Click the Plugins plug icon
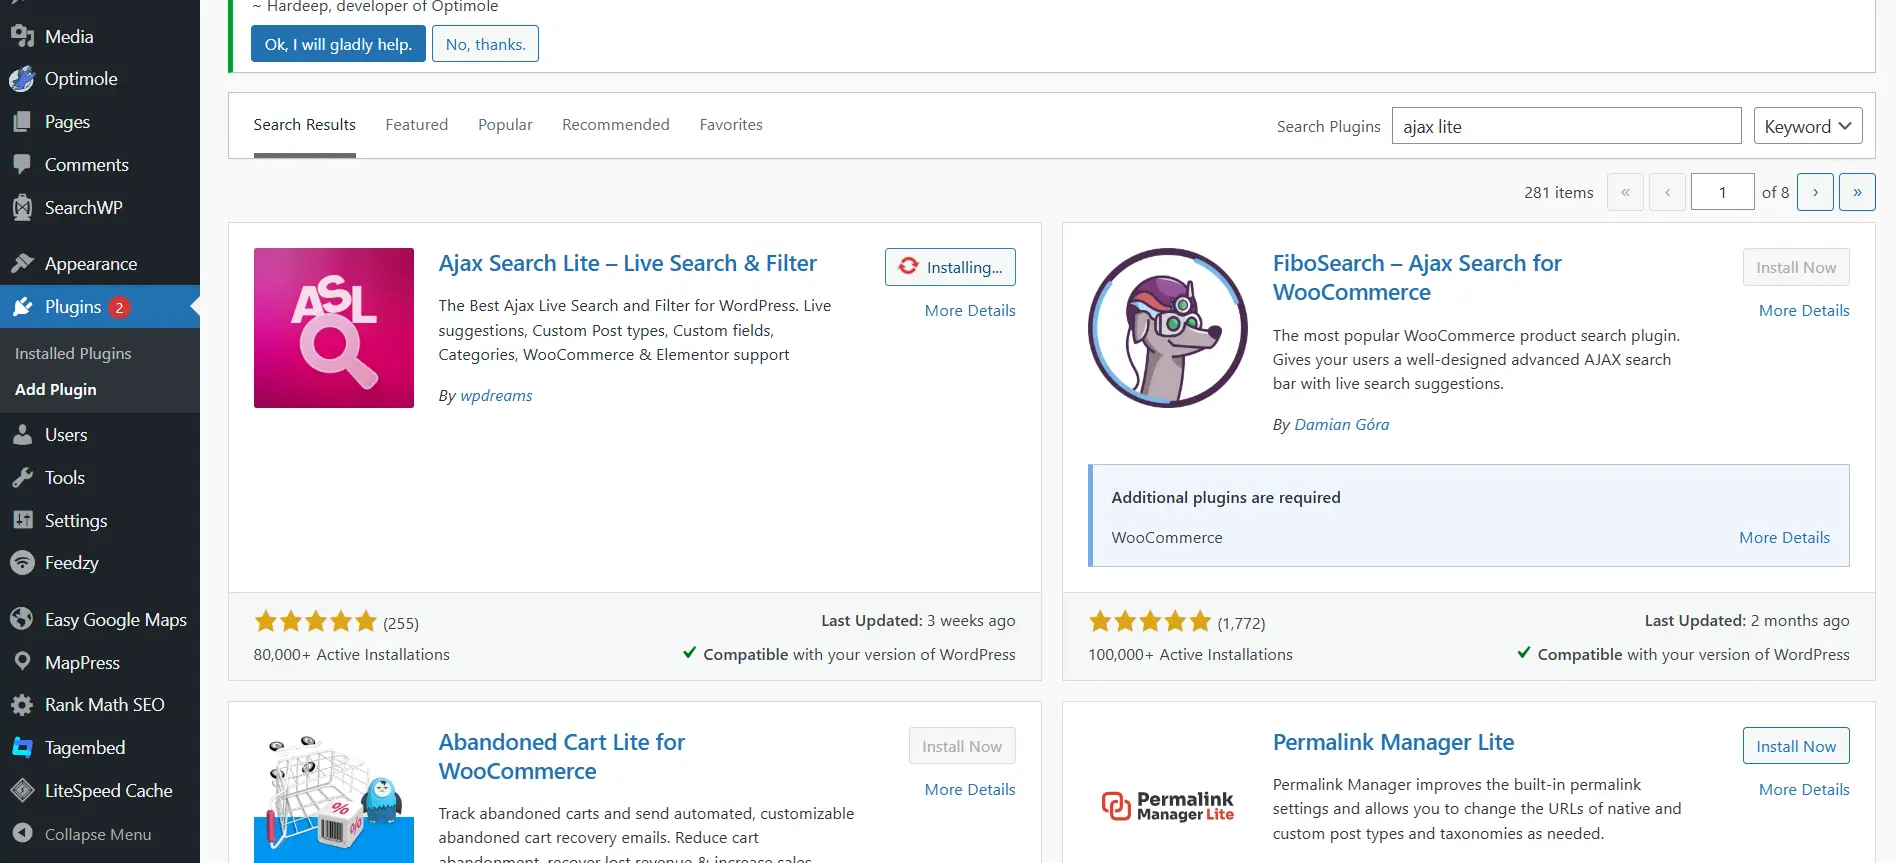The image size is (1896, 863). click(x=22, y=306)
